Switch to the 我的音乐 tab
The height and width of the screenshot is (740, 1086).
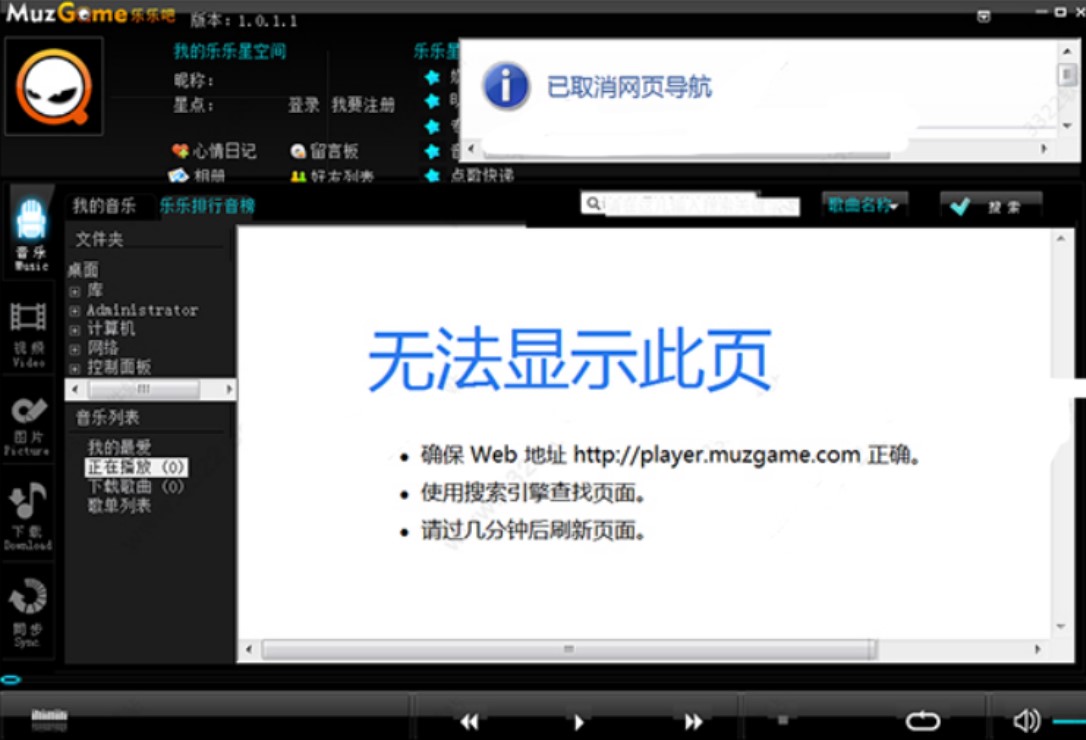pyautogui.click(x=104, y=206)
